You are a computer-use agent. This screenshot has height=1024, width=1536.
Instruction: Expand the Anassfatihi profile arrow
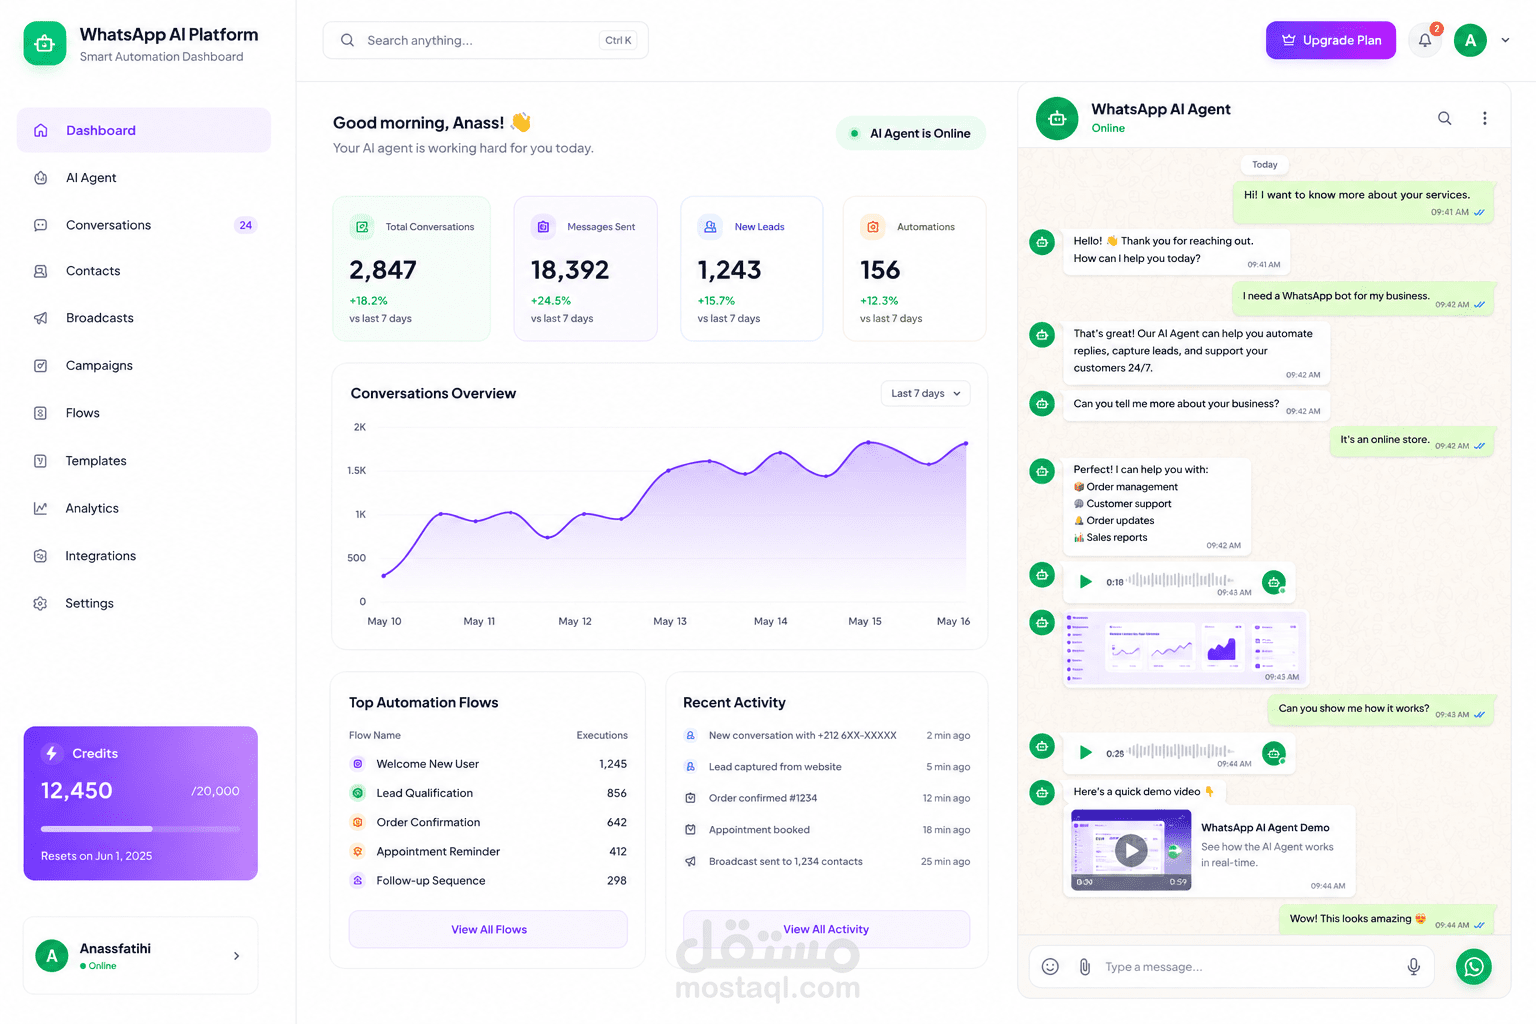pyautogui.click(x=236, y=956)
